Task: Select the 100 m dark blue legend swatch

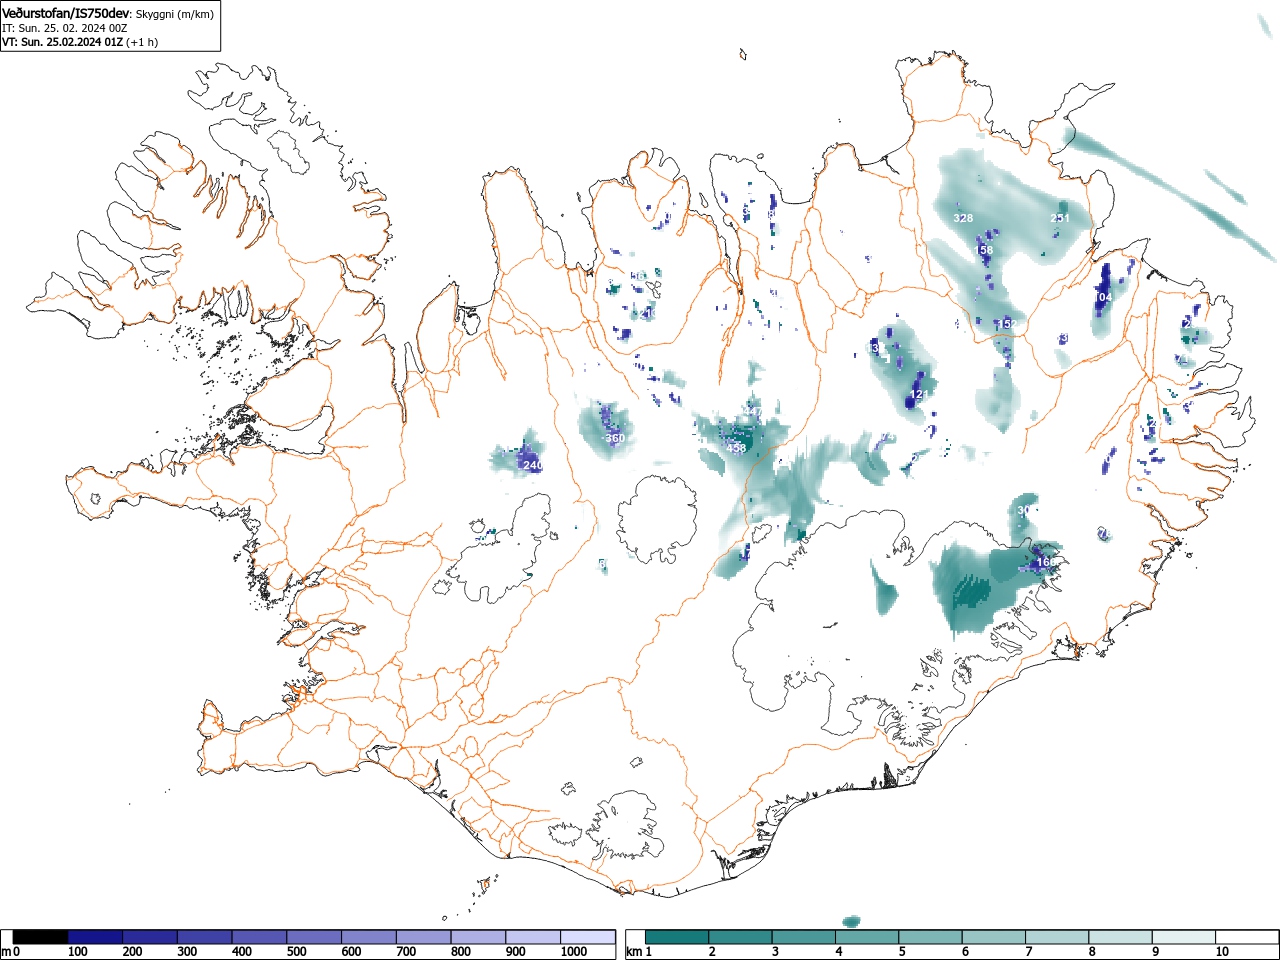Action: [95, 937]
